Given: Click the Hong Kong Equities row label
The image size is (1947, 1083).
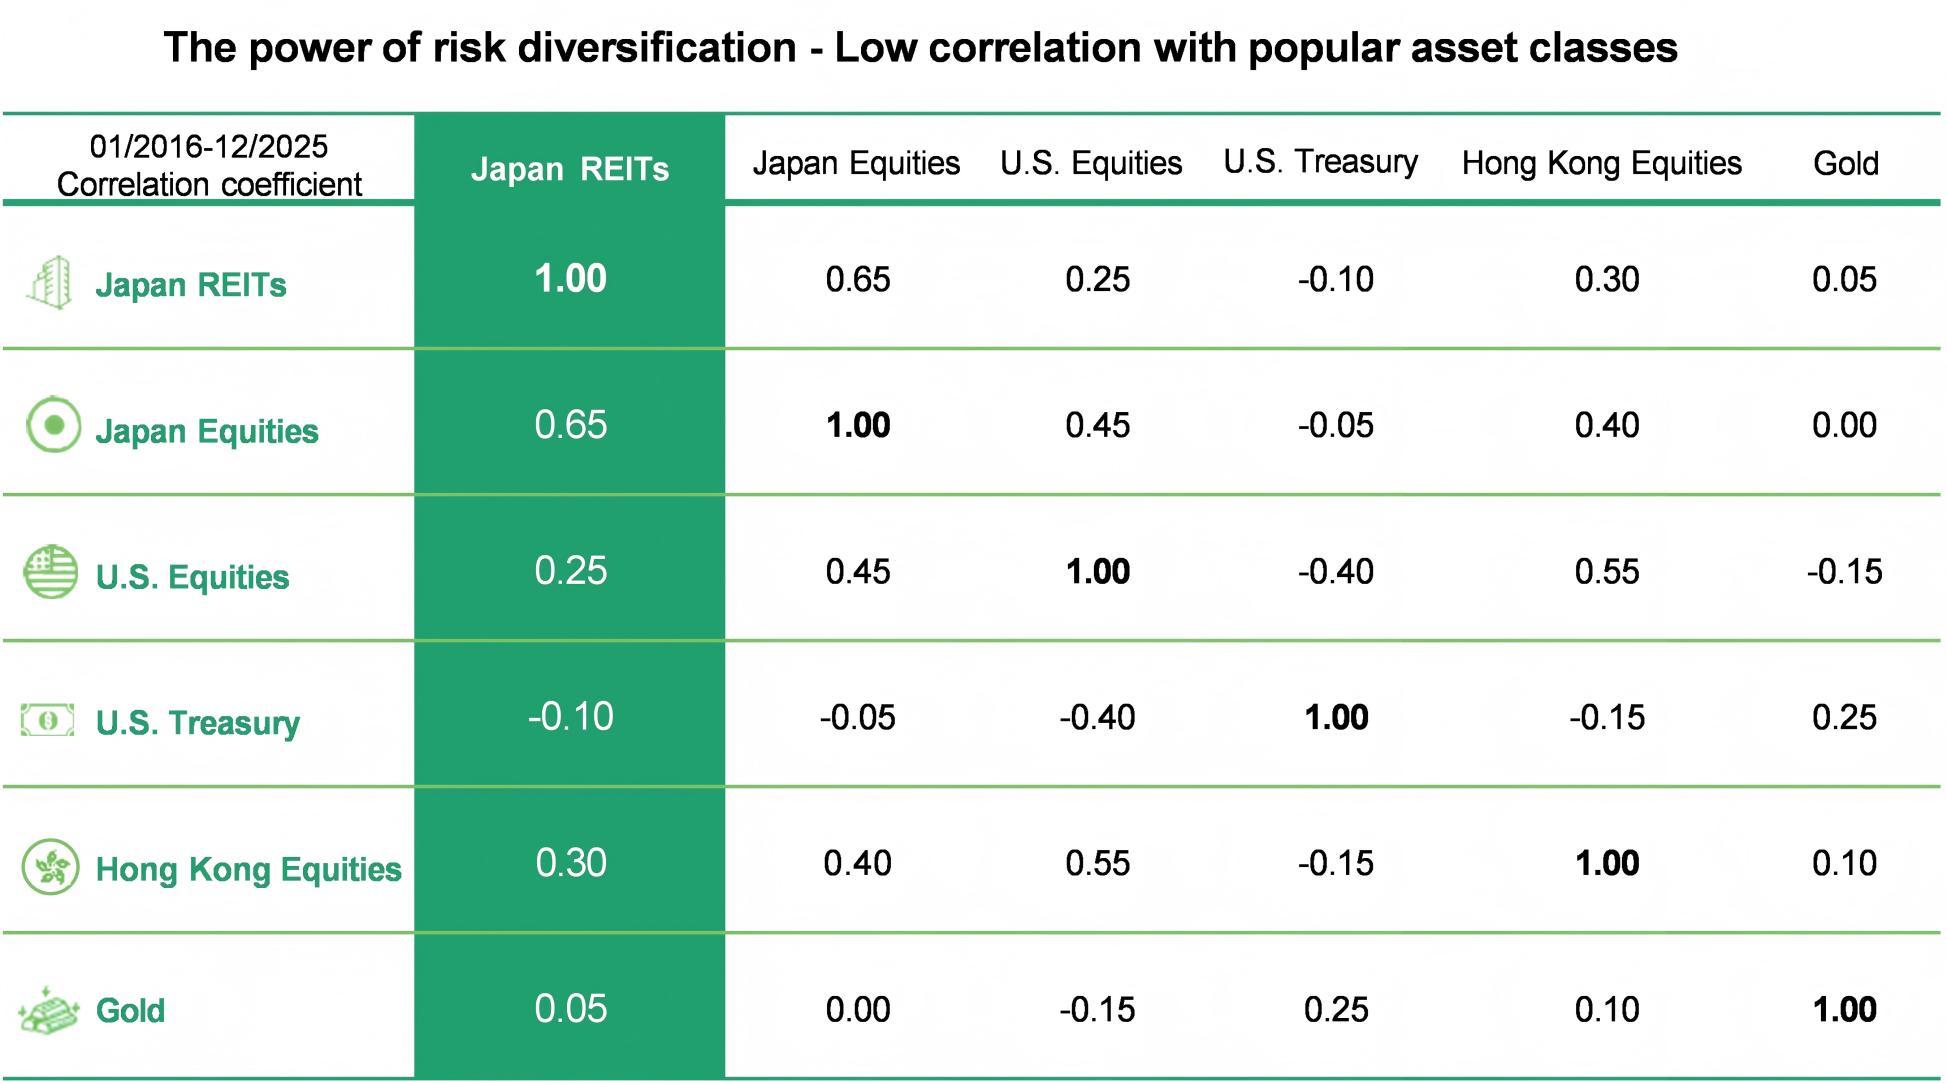Looking at the screenshot, I should coord(248,869).
